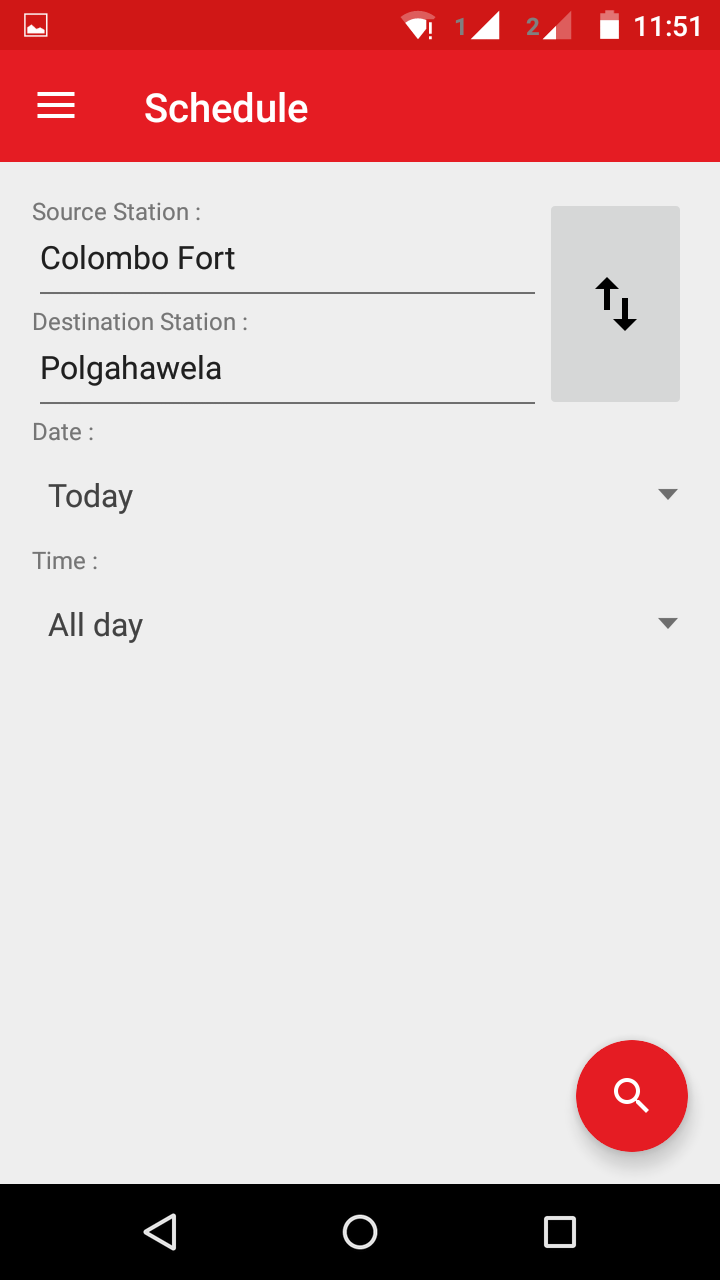Image resolution: width=720 pixels, height=1280 pixels.
Task: Tap the red search floating button
Action: point(631,1095)
